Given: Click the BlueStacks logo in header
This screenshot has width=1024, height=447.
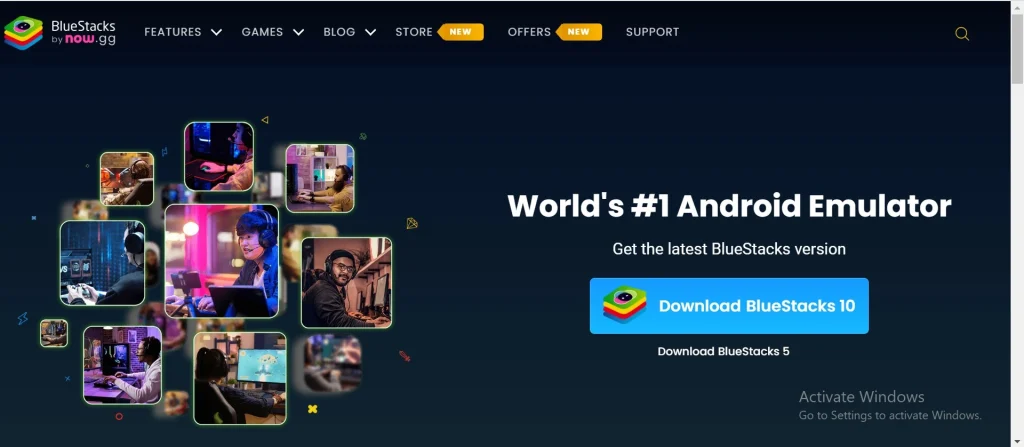Looking at the screenshot, I should tap(60, 33).
